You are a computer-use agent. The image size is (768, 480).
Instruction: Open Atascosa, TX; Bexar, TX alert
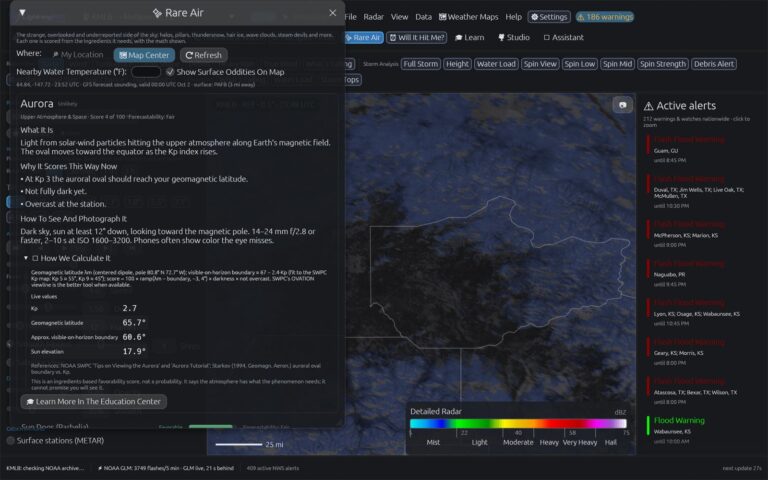tap(698, 391)
